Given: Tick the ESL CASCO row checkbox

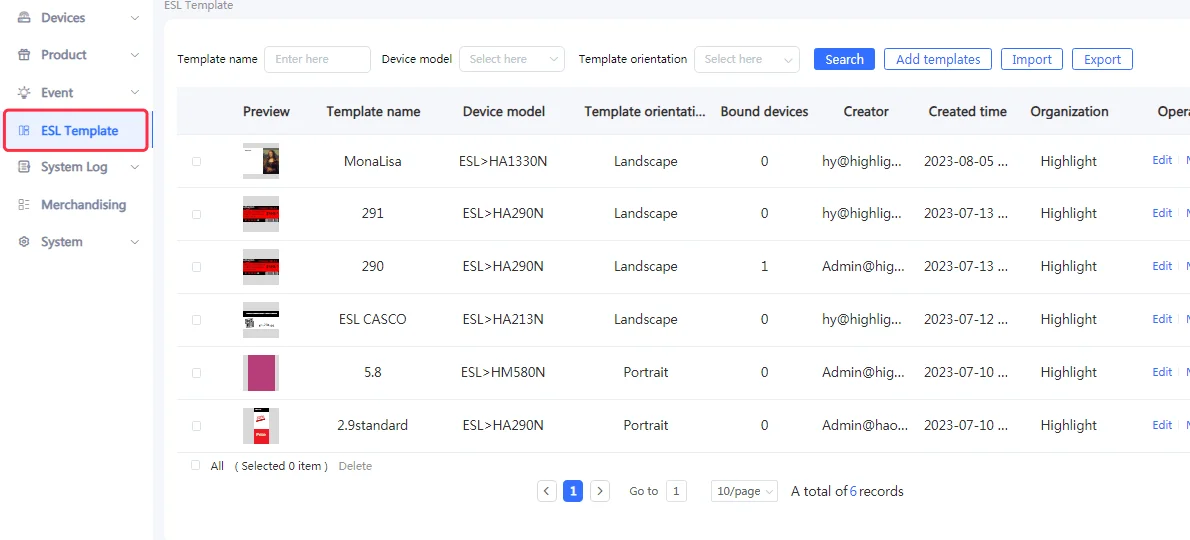Looking at the screenshot, I should point(196,320).
